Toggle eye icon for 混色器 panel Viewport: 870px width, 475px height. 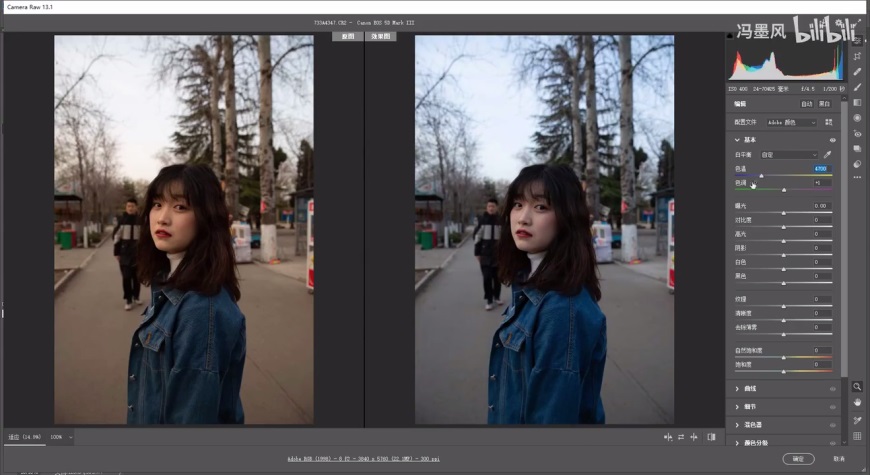point(833,425)
